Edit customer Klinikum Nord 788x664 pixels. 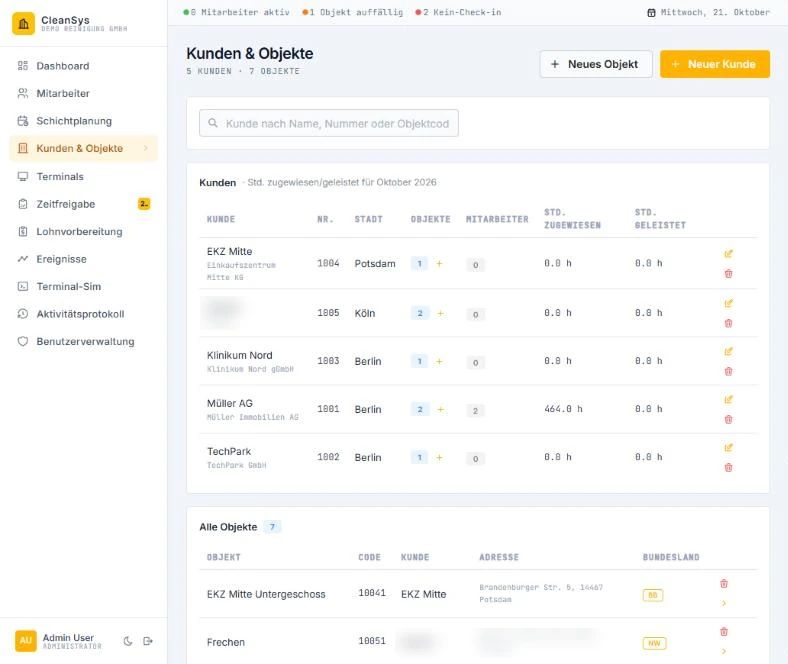(x=728, y=351)
